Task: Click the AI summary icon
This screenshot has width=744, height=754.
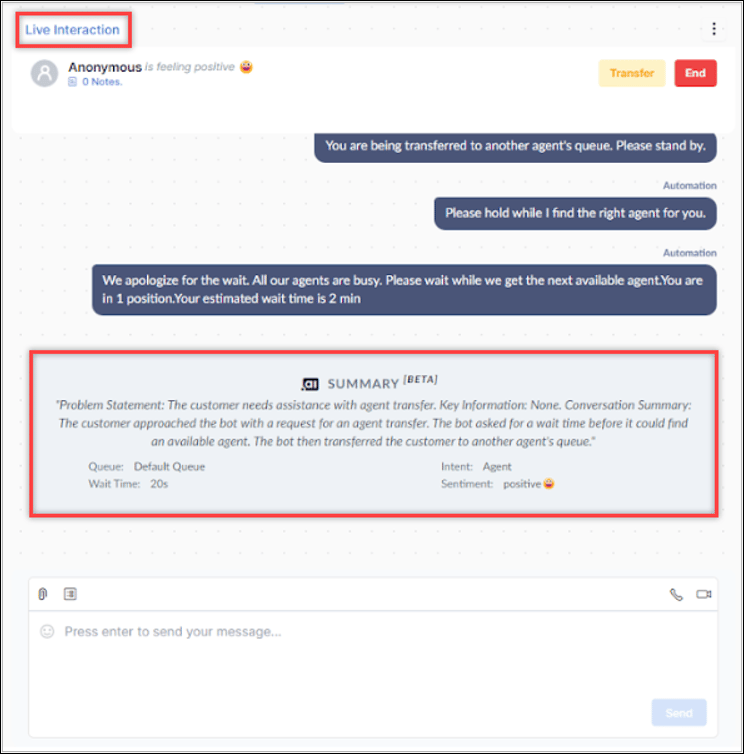Action: (310, 384)
